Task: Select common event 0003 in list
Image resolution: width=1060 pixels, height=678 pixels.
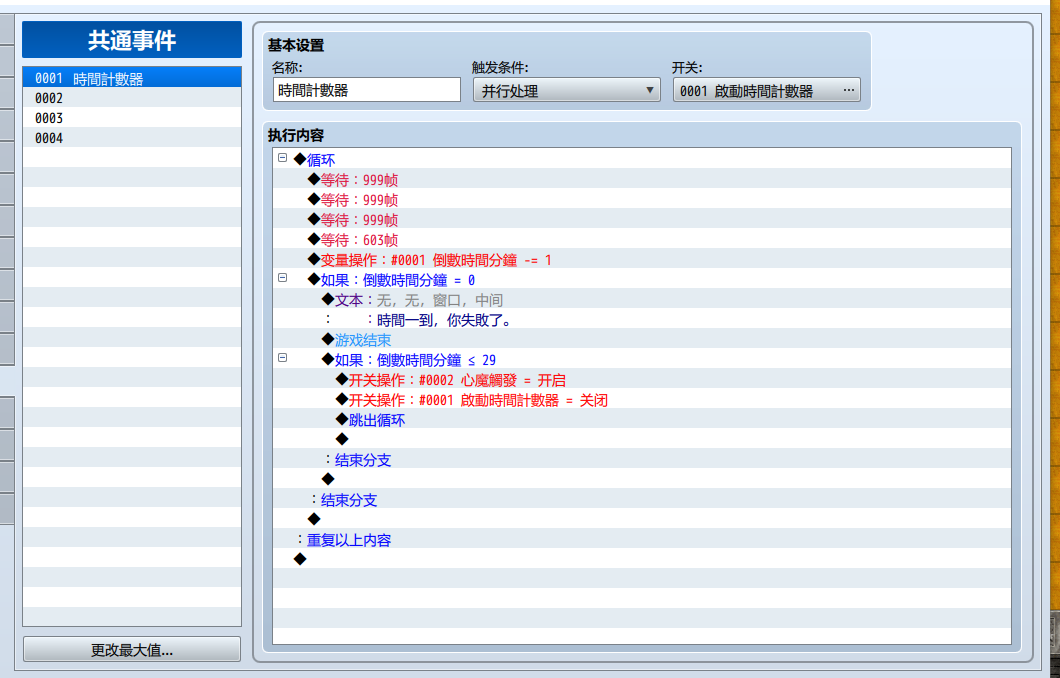Action: coord(132,118)
